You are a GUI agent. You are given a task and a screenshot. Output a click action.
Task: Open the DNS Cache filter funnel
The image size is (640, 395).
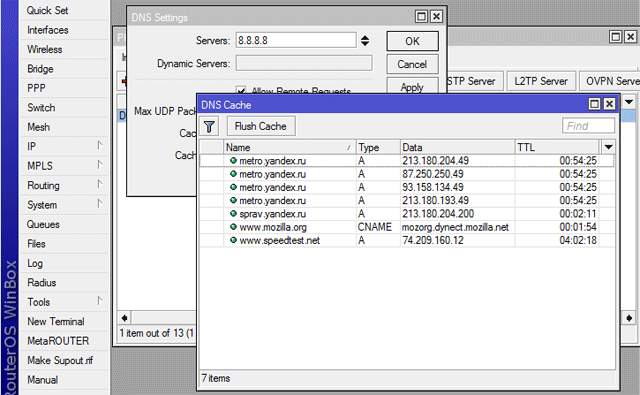click(209, 126)
